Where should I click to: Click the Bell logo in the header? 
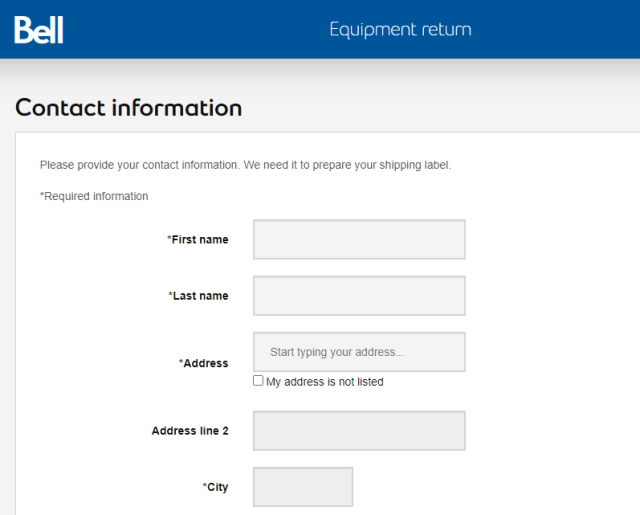39,30
